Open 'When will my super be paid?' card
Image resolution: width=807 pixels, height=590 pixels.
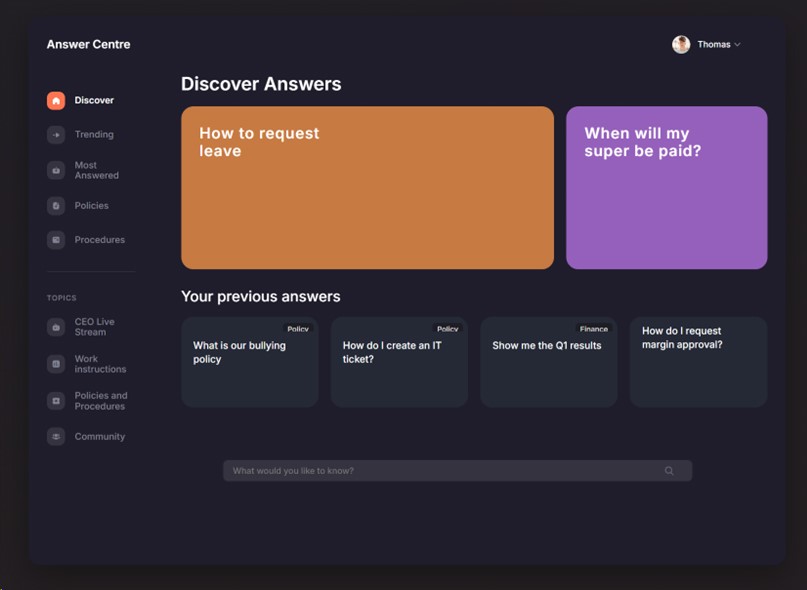[x=666, y=188]
